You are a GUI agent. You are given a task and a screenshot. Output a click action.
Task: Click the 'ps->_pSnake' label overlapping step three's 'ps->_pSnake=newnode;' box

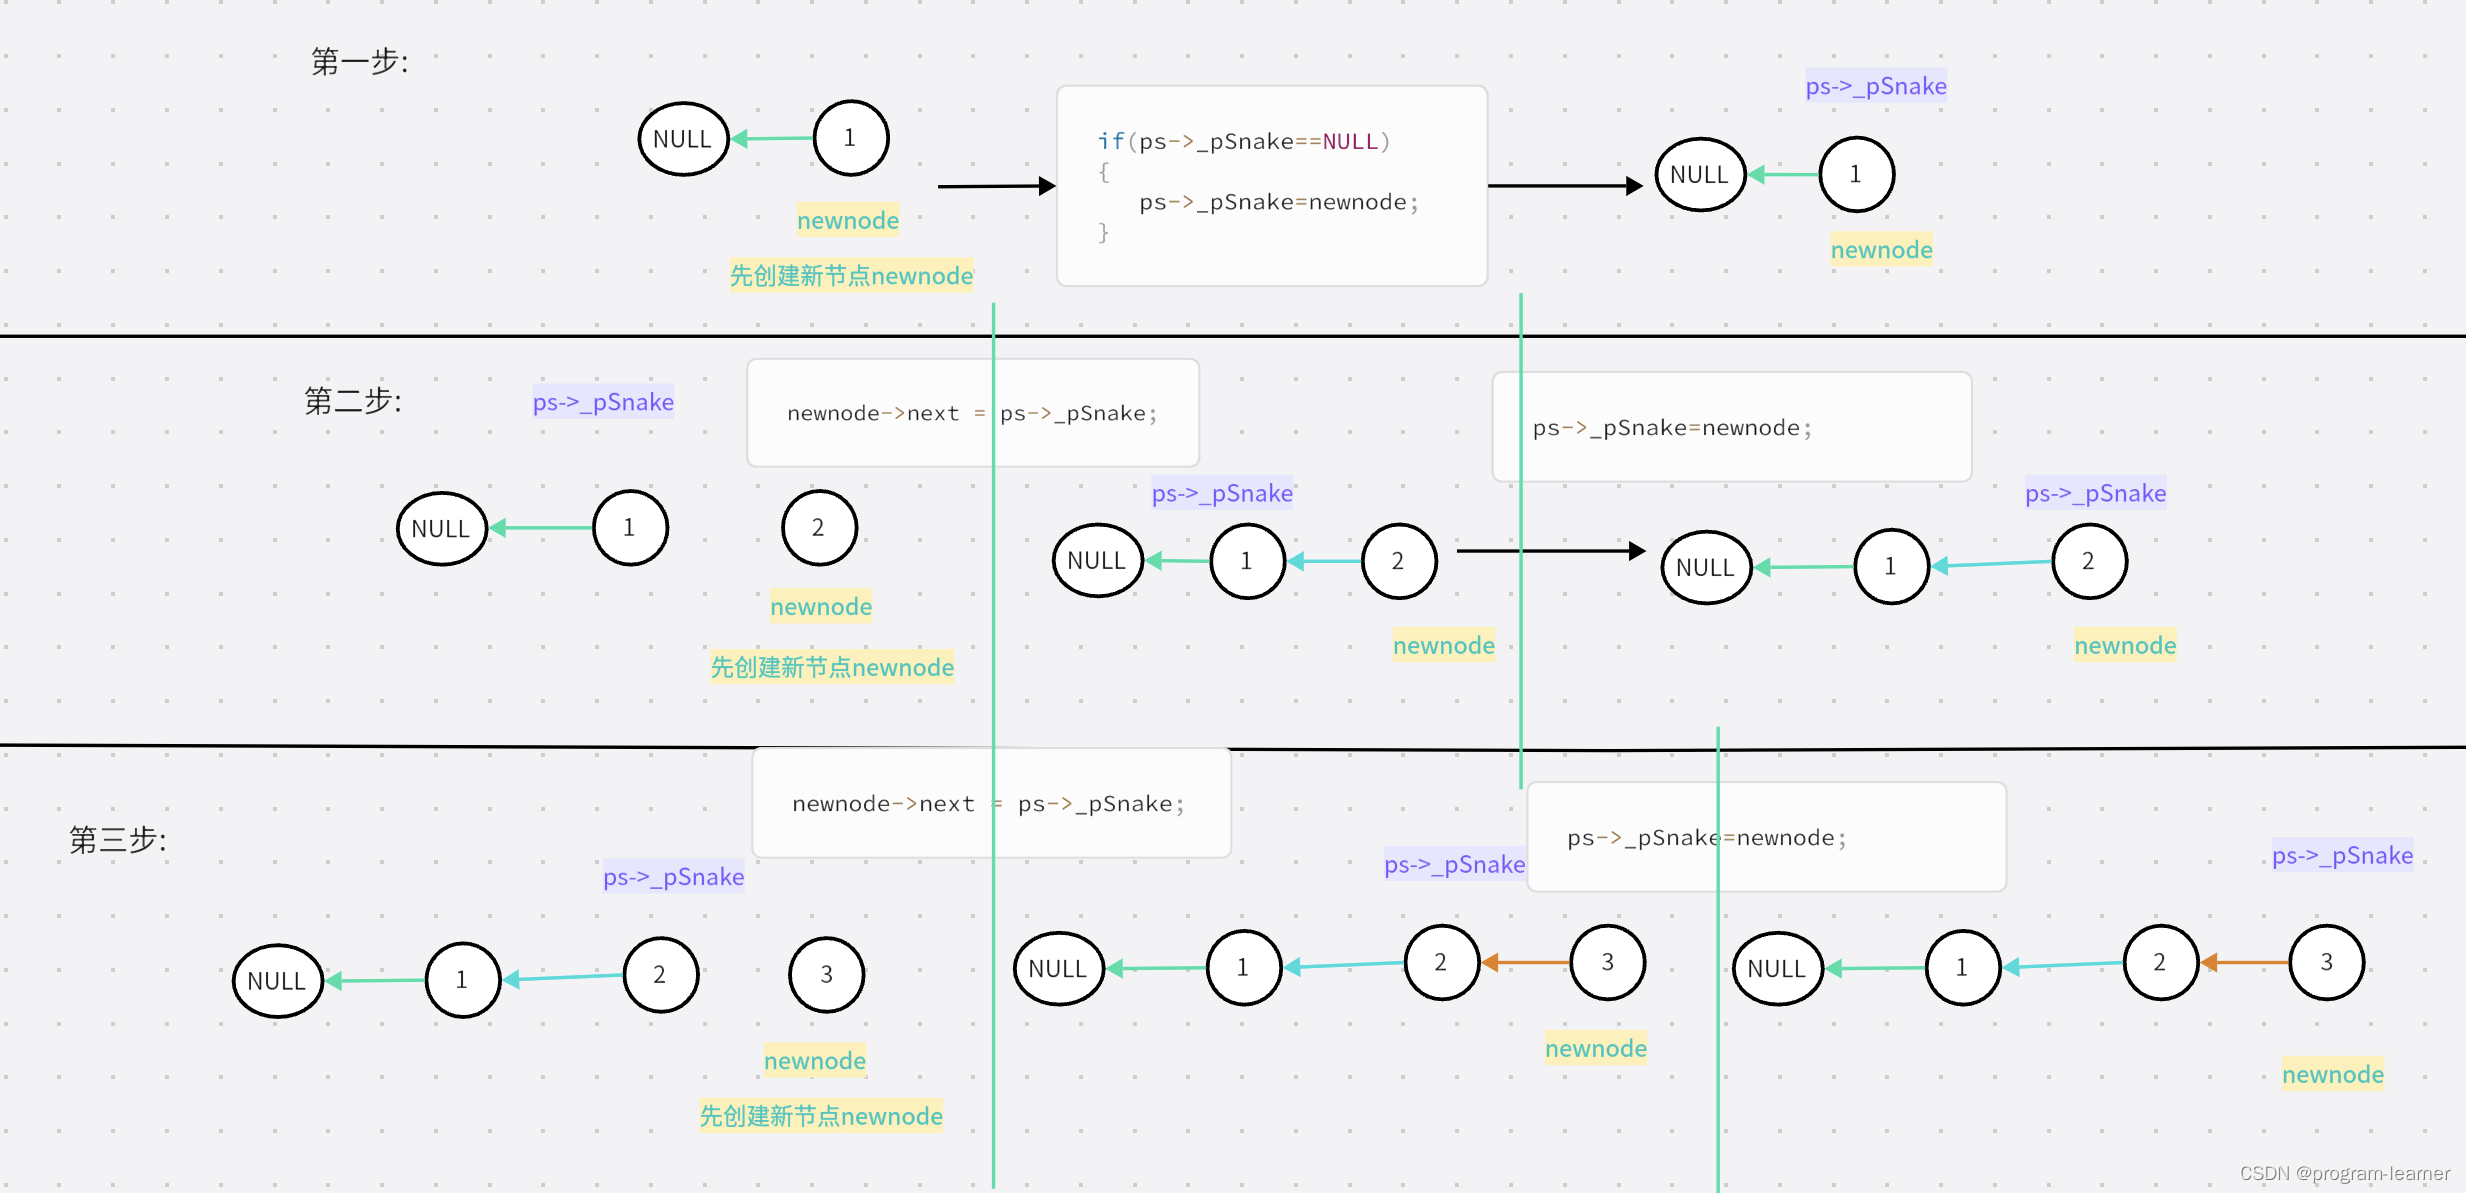[x=1455, y=864]
